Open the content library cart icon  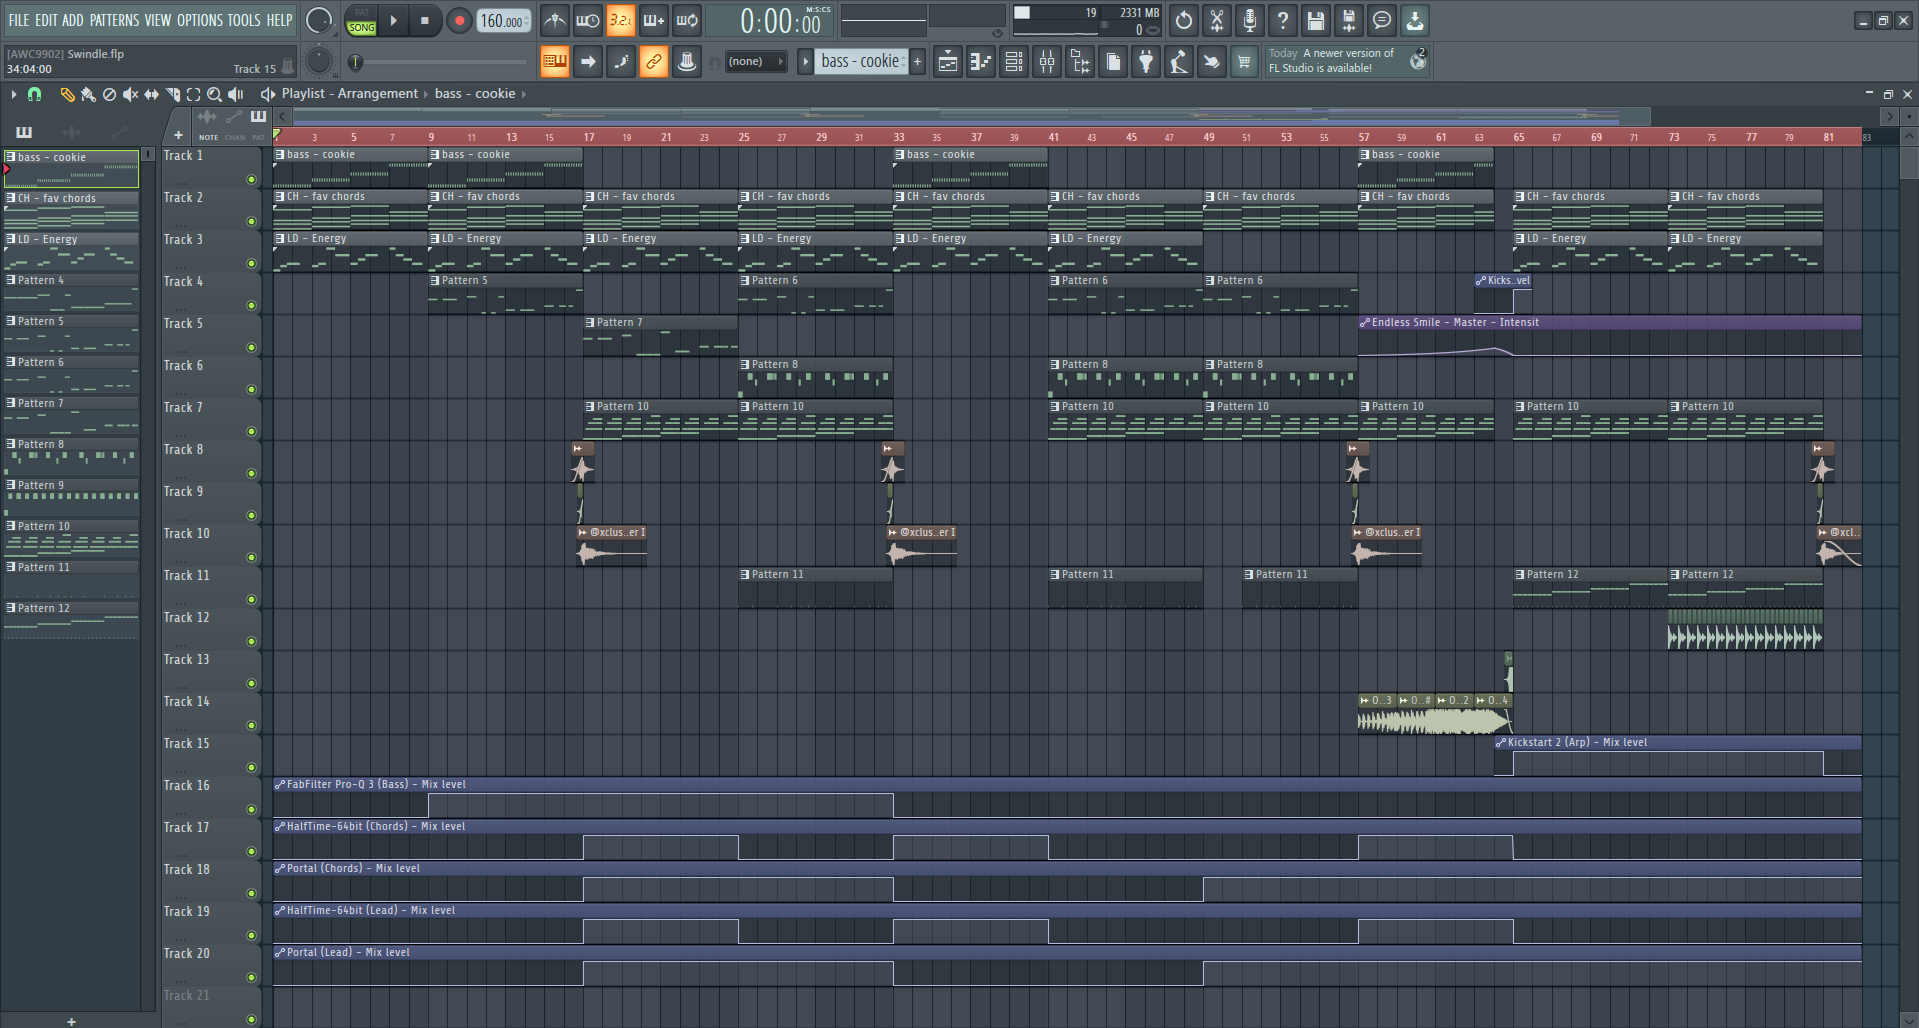click(x=1245, y=62)
